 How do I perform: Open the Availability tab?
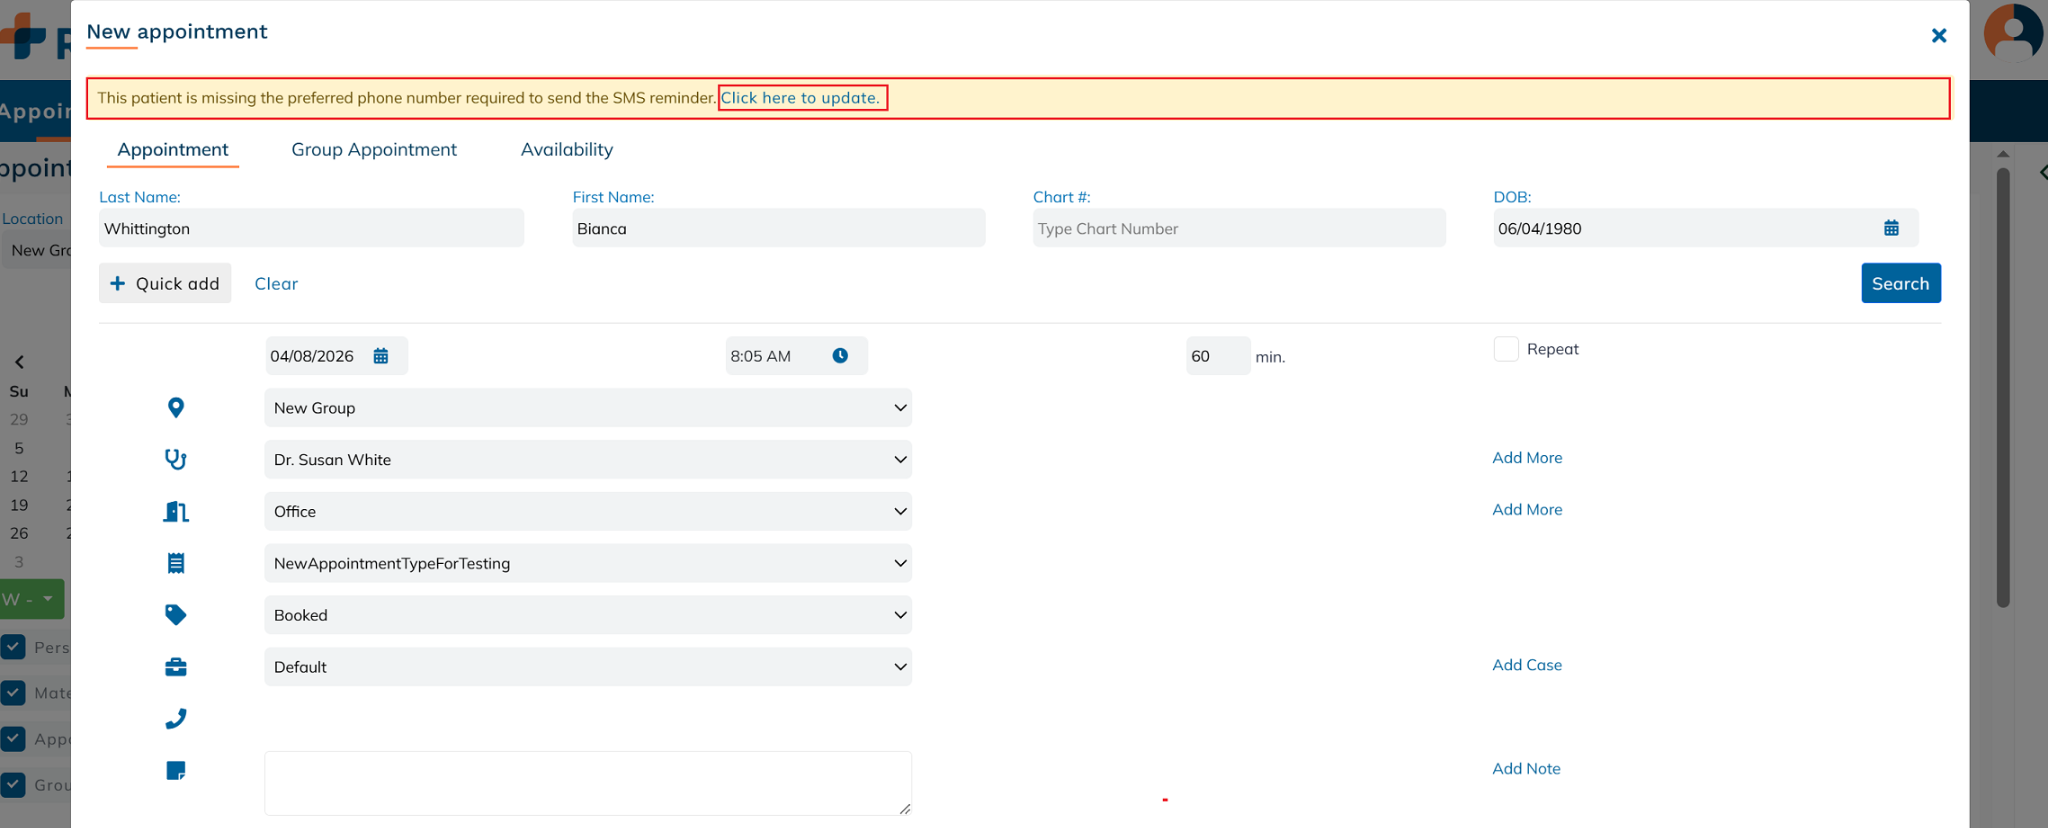567,150
